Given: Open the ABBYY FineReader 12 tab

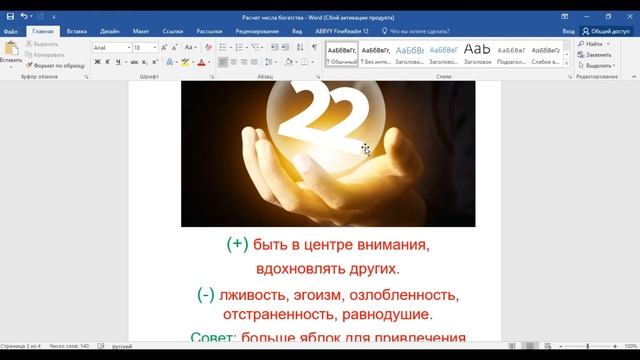Looking at the screenshot, I should click(x=342, y=31).
